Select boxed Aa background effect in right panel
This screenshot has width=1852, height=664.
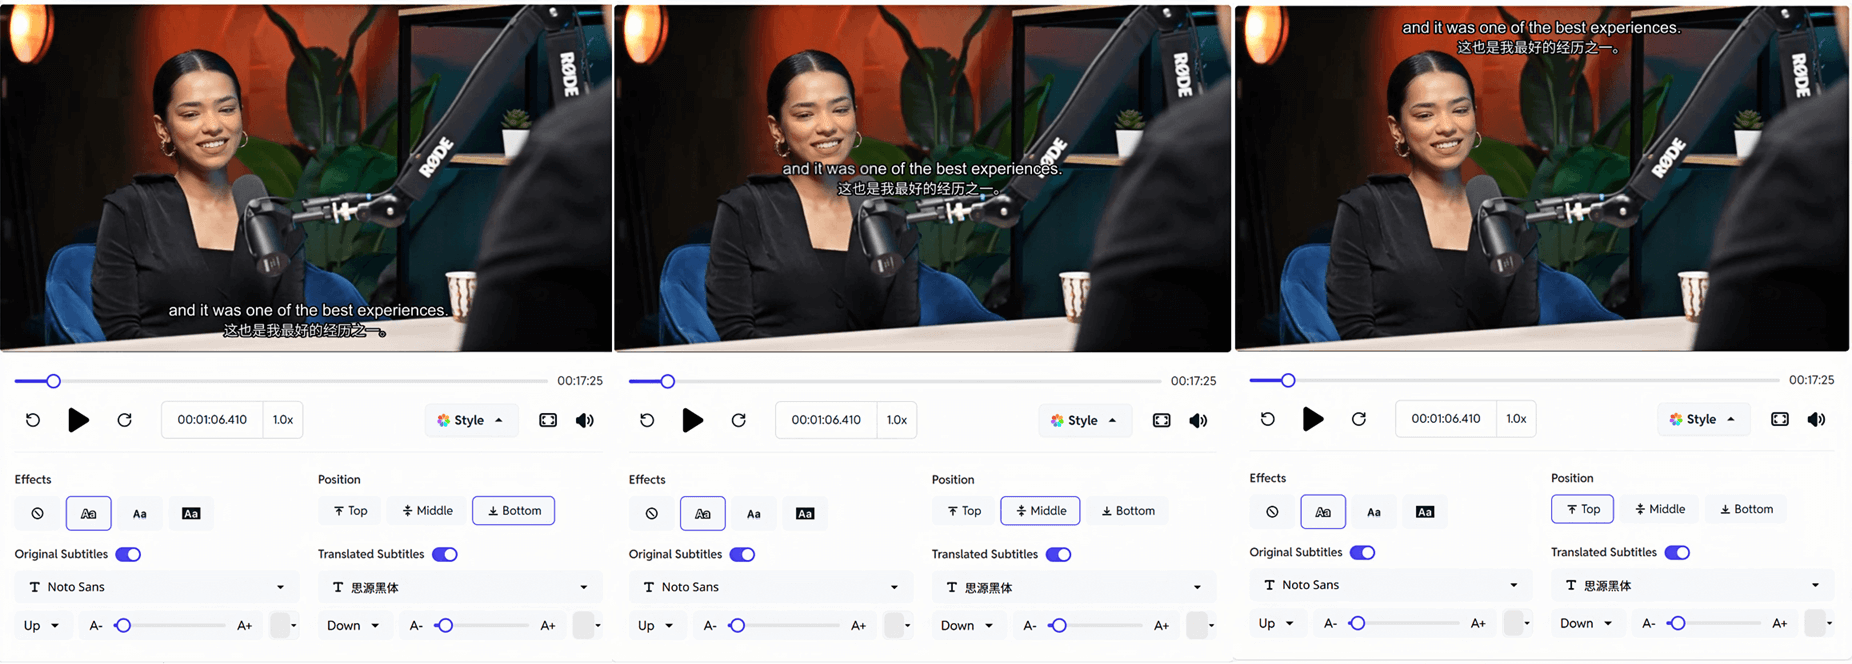coord(1425,511)
